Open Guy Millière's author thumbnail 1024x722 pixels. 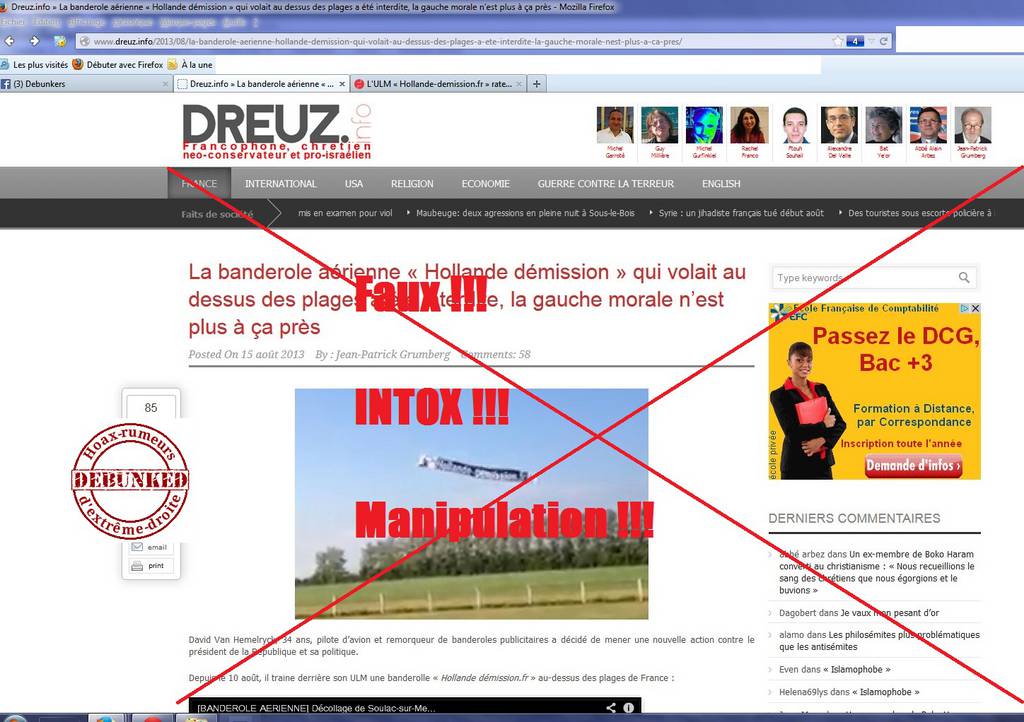pos(660,125)
